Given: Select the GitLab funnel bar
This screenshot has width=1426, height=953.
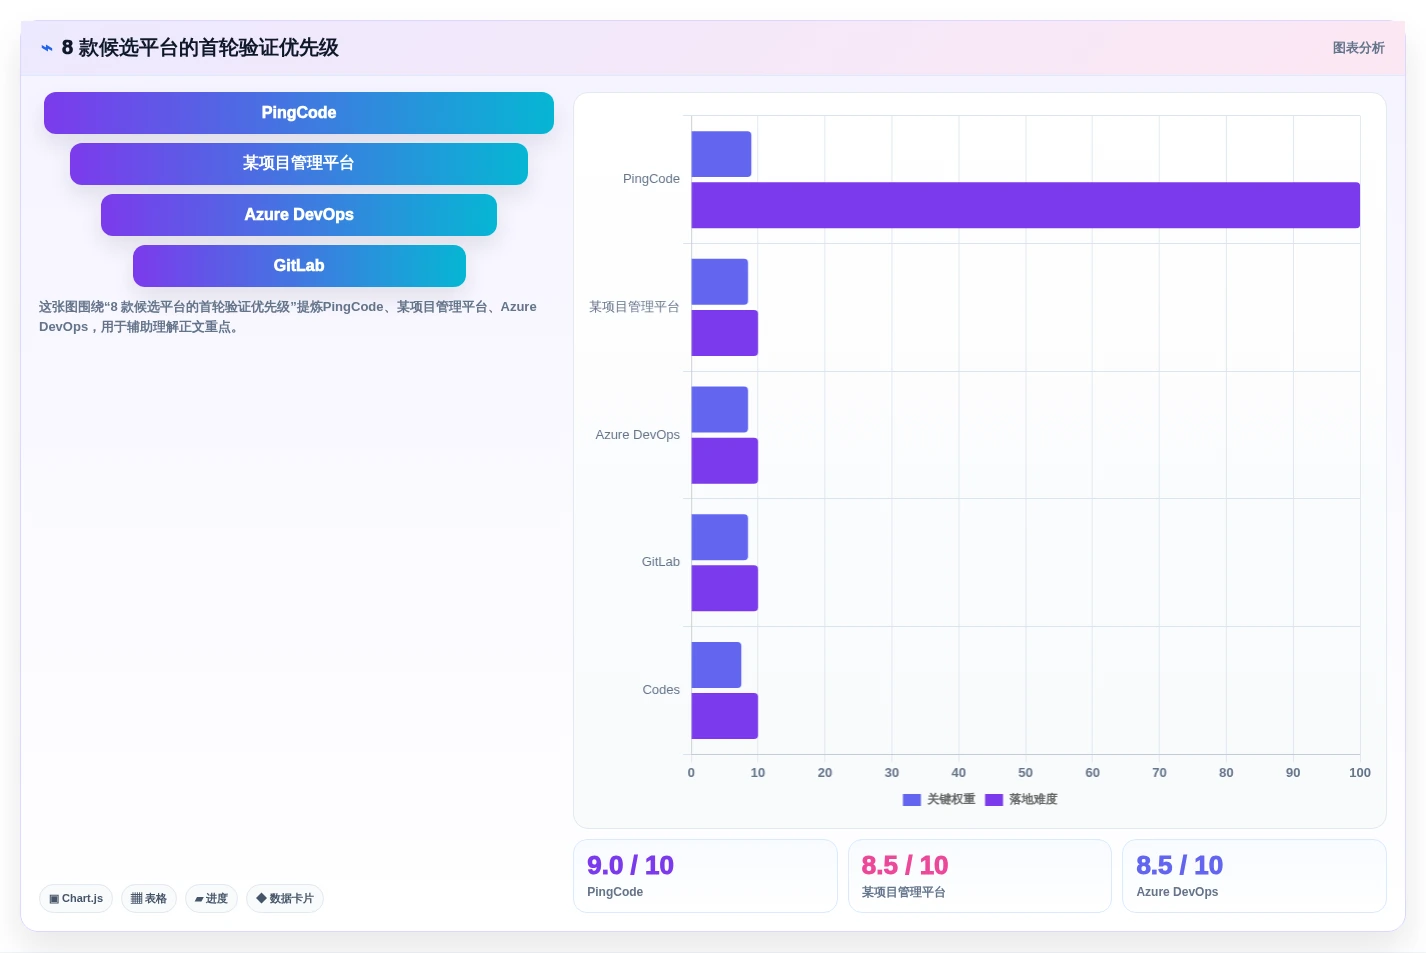Looking at the screenshot, I should click(x=299, y=266).
